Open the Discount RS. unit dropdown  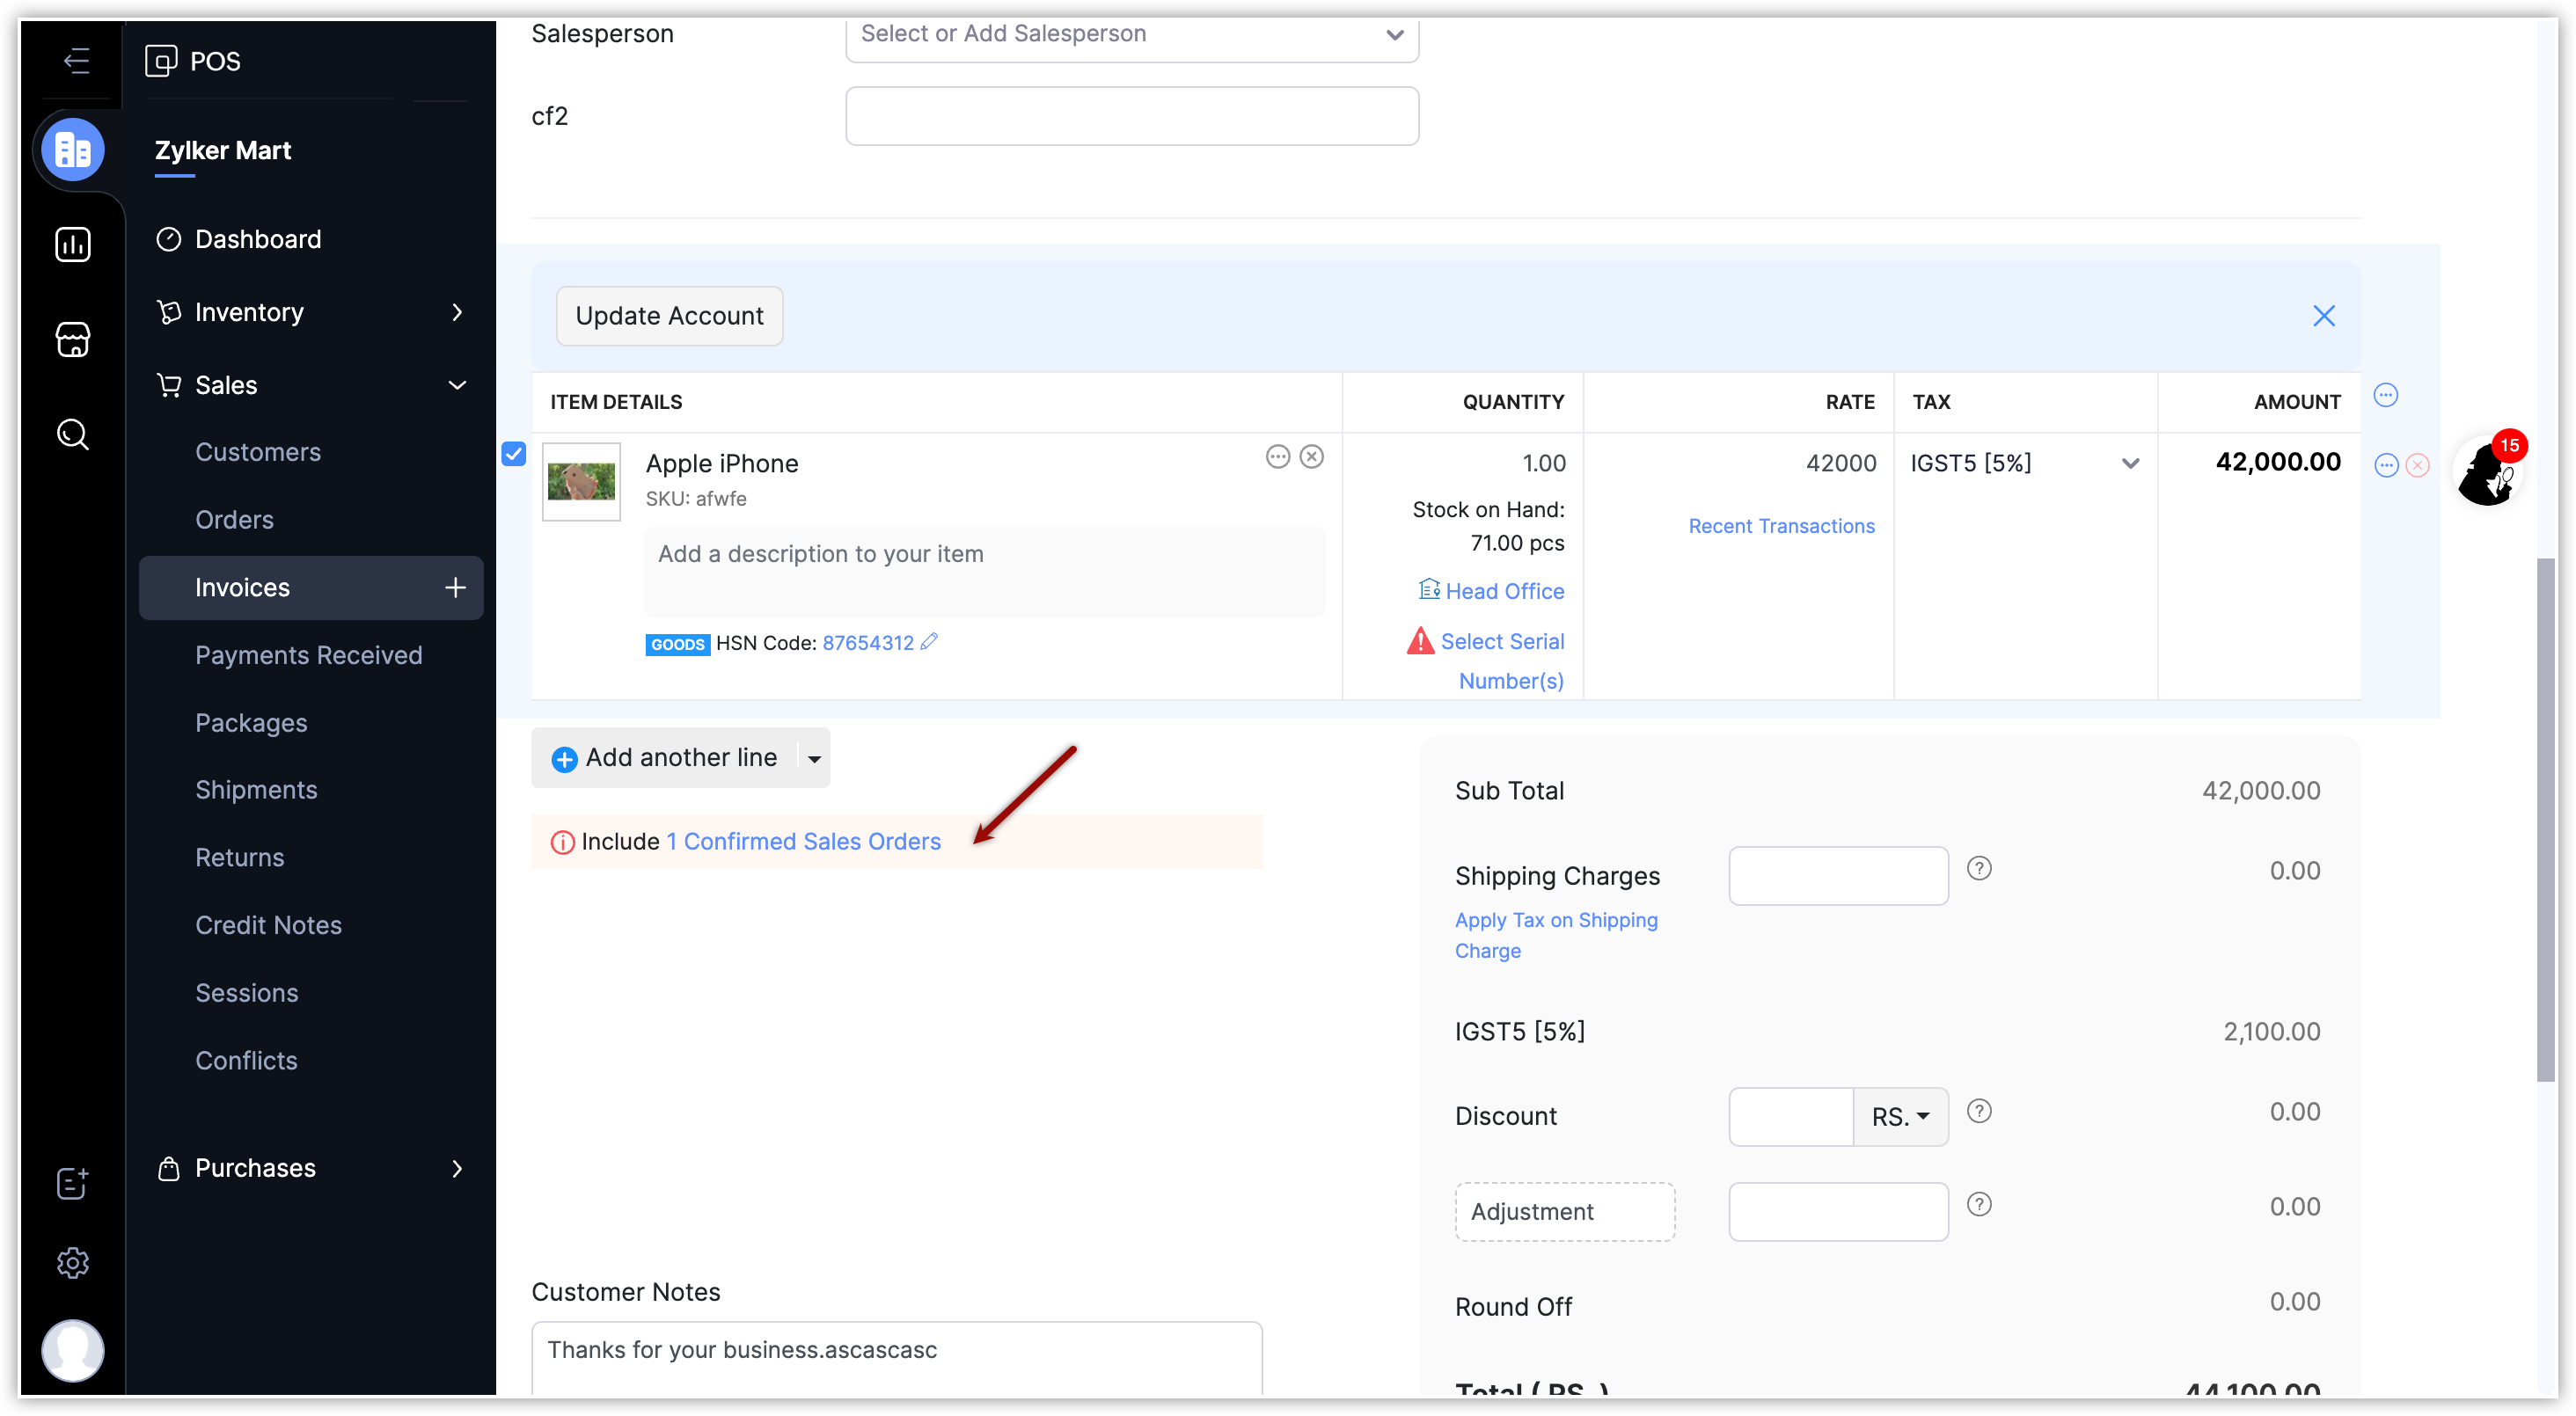1900,1117
